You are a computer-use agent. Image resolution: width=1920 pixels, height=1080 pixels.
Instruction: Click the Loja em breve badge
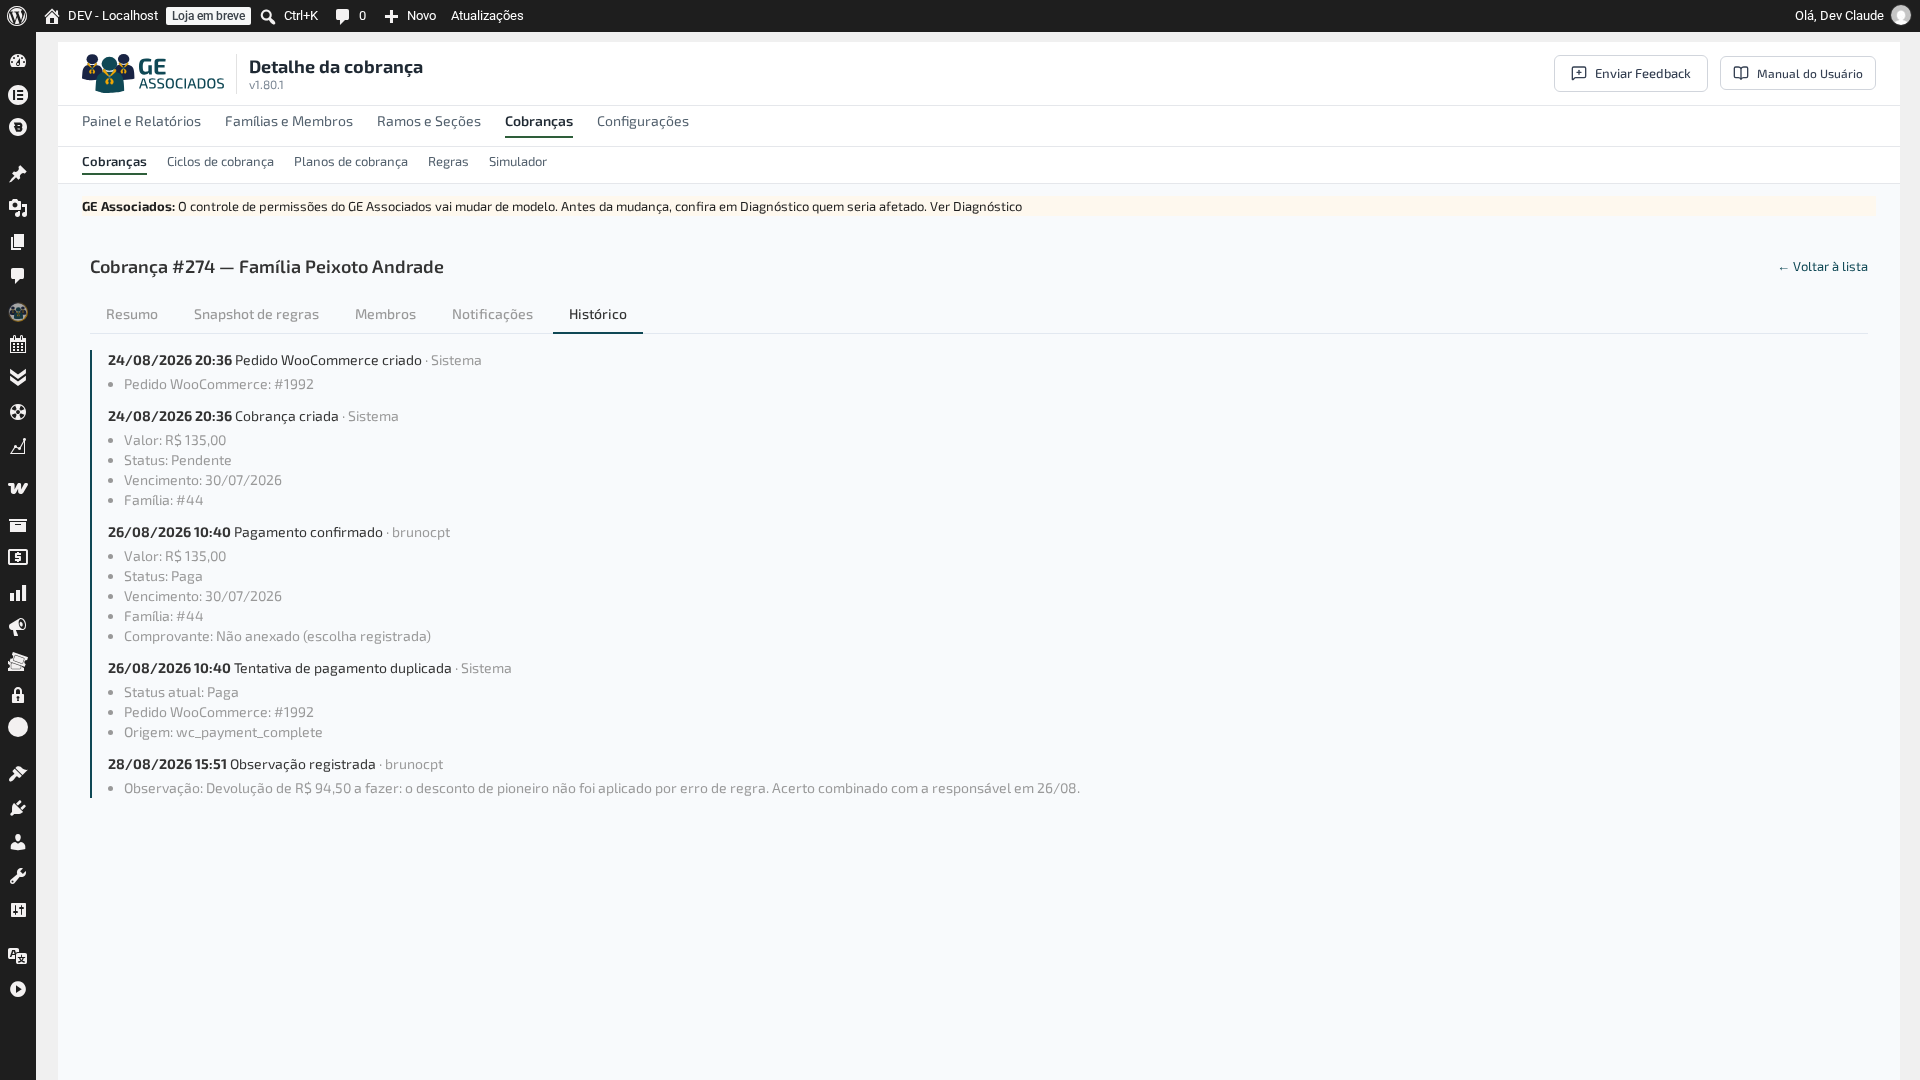pyautogui.click(x=208, y=16)
